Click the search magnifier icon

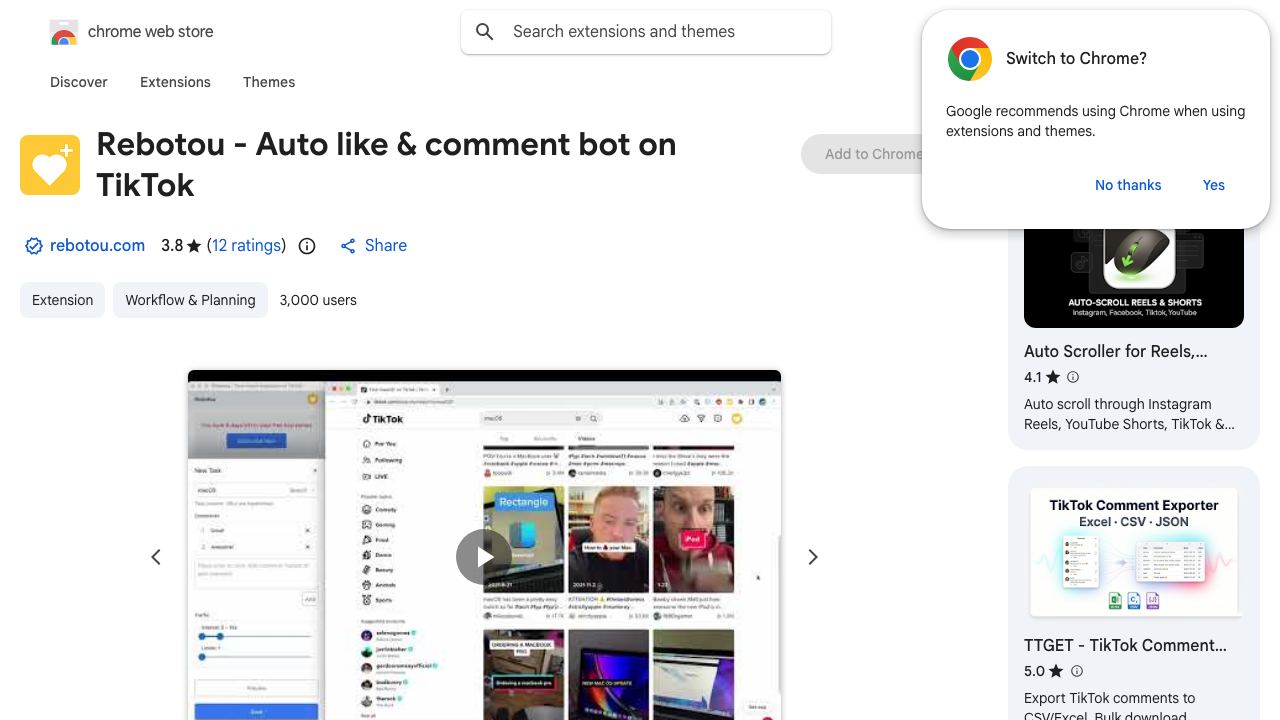pos(485,32)
